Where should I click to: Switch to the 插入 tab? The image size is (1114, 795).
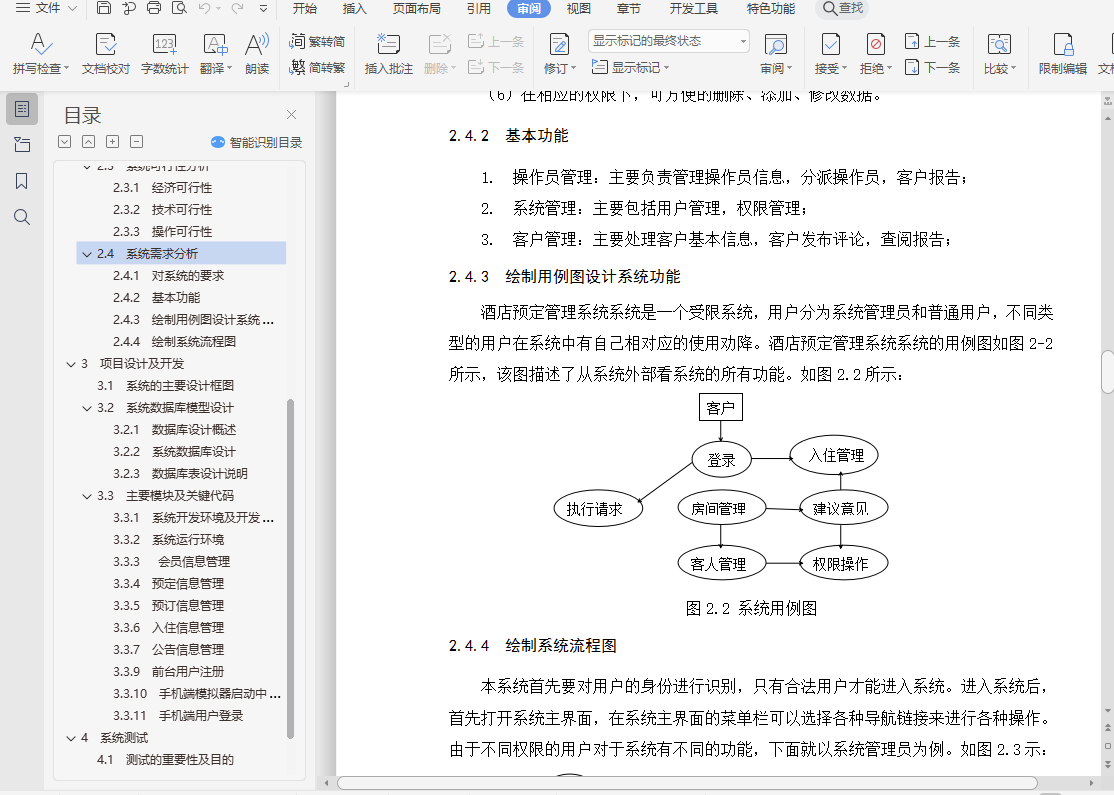click(x=355, y=9)
